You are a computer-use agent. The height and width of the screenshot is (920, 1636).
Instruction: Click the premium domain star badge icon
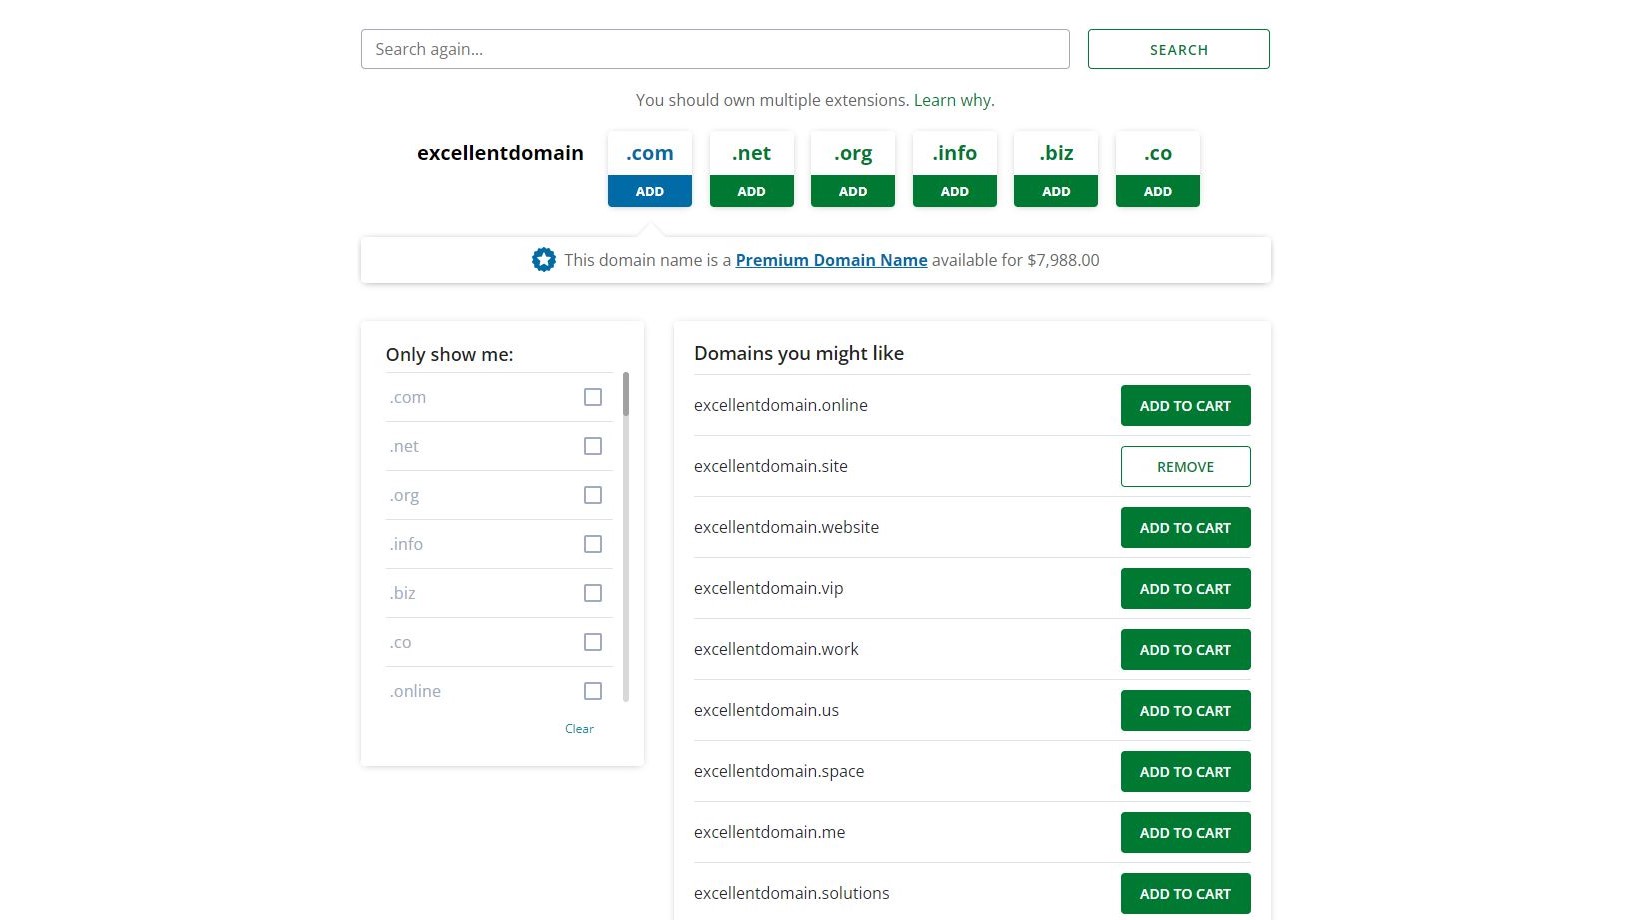click(x=543, y=260)
